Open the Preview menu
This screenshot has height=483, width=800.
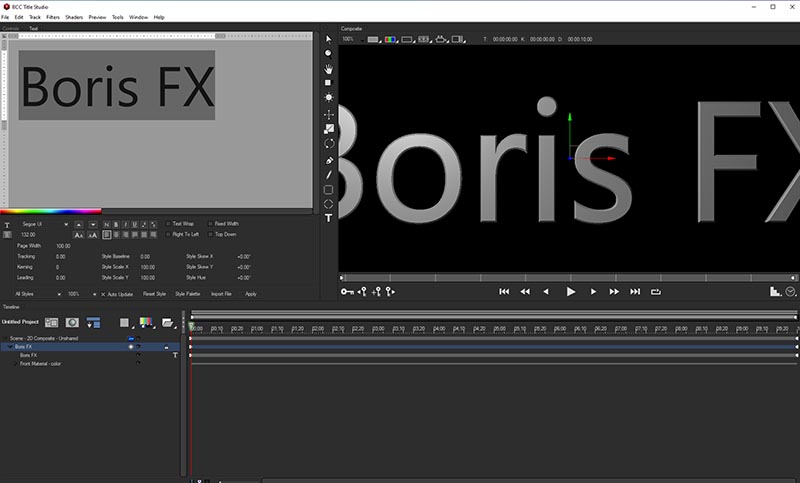click(x=97, y=17)
